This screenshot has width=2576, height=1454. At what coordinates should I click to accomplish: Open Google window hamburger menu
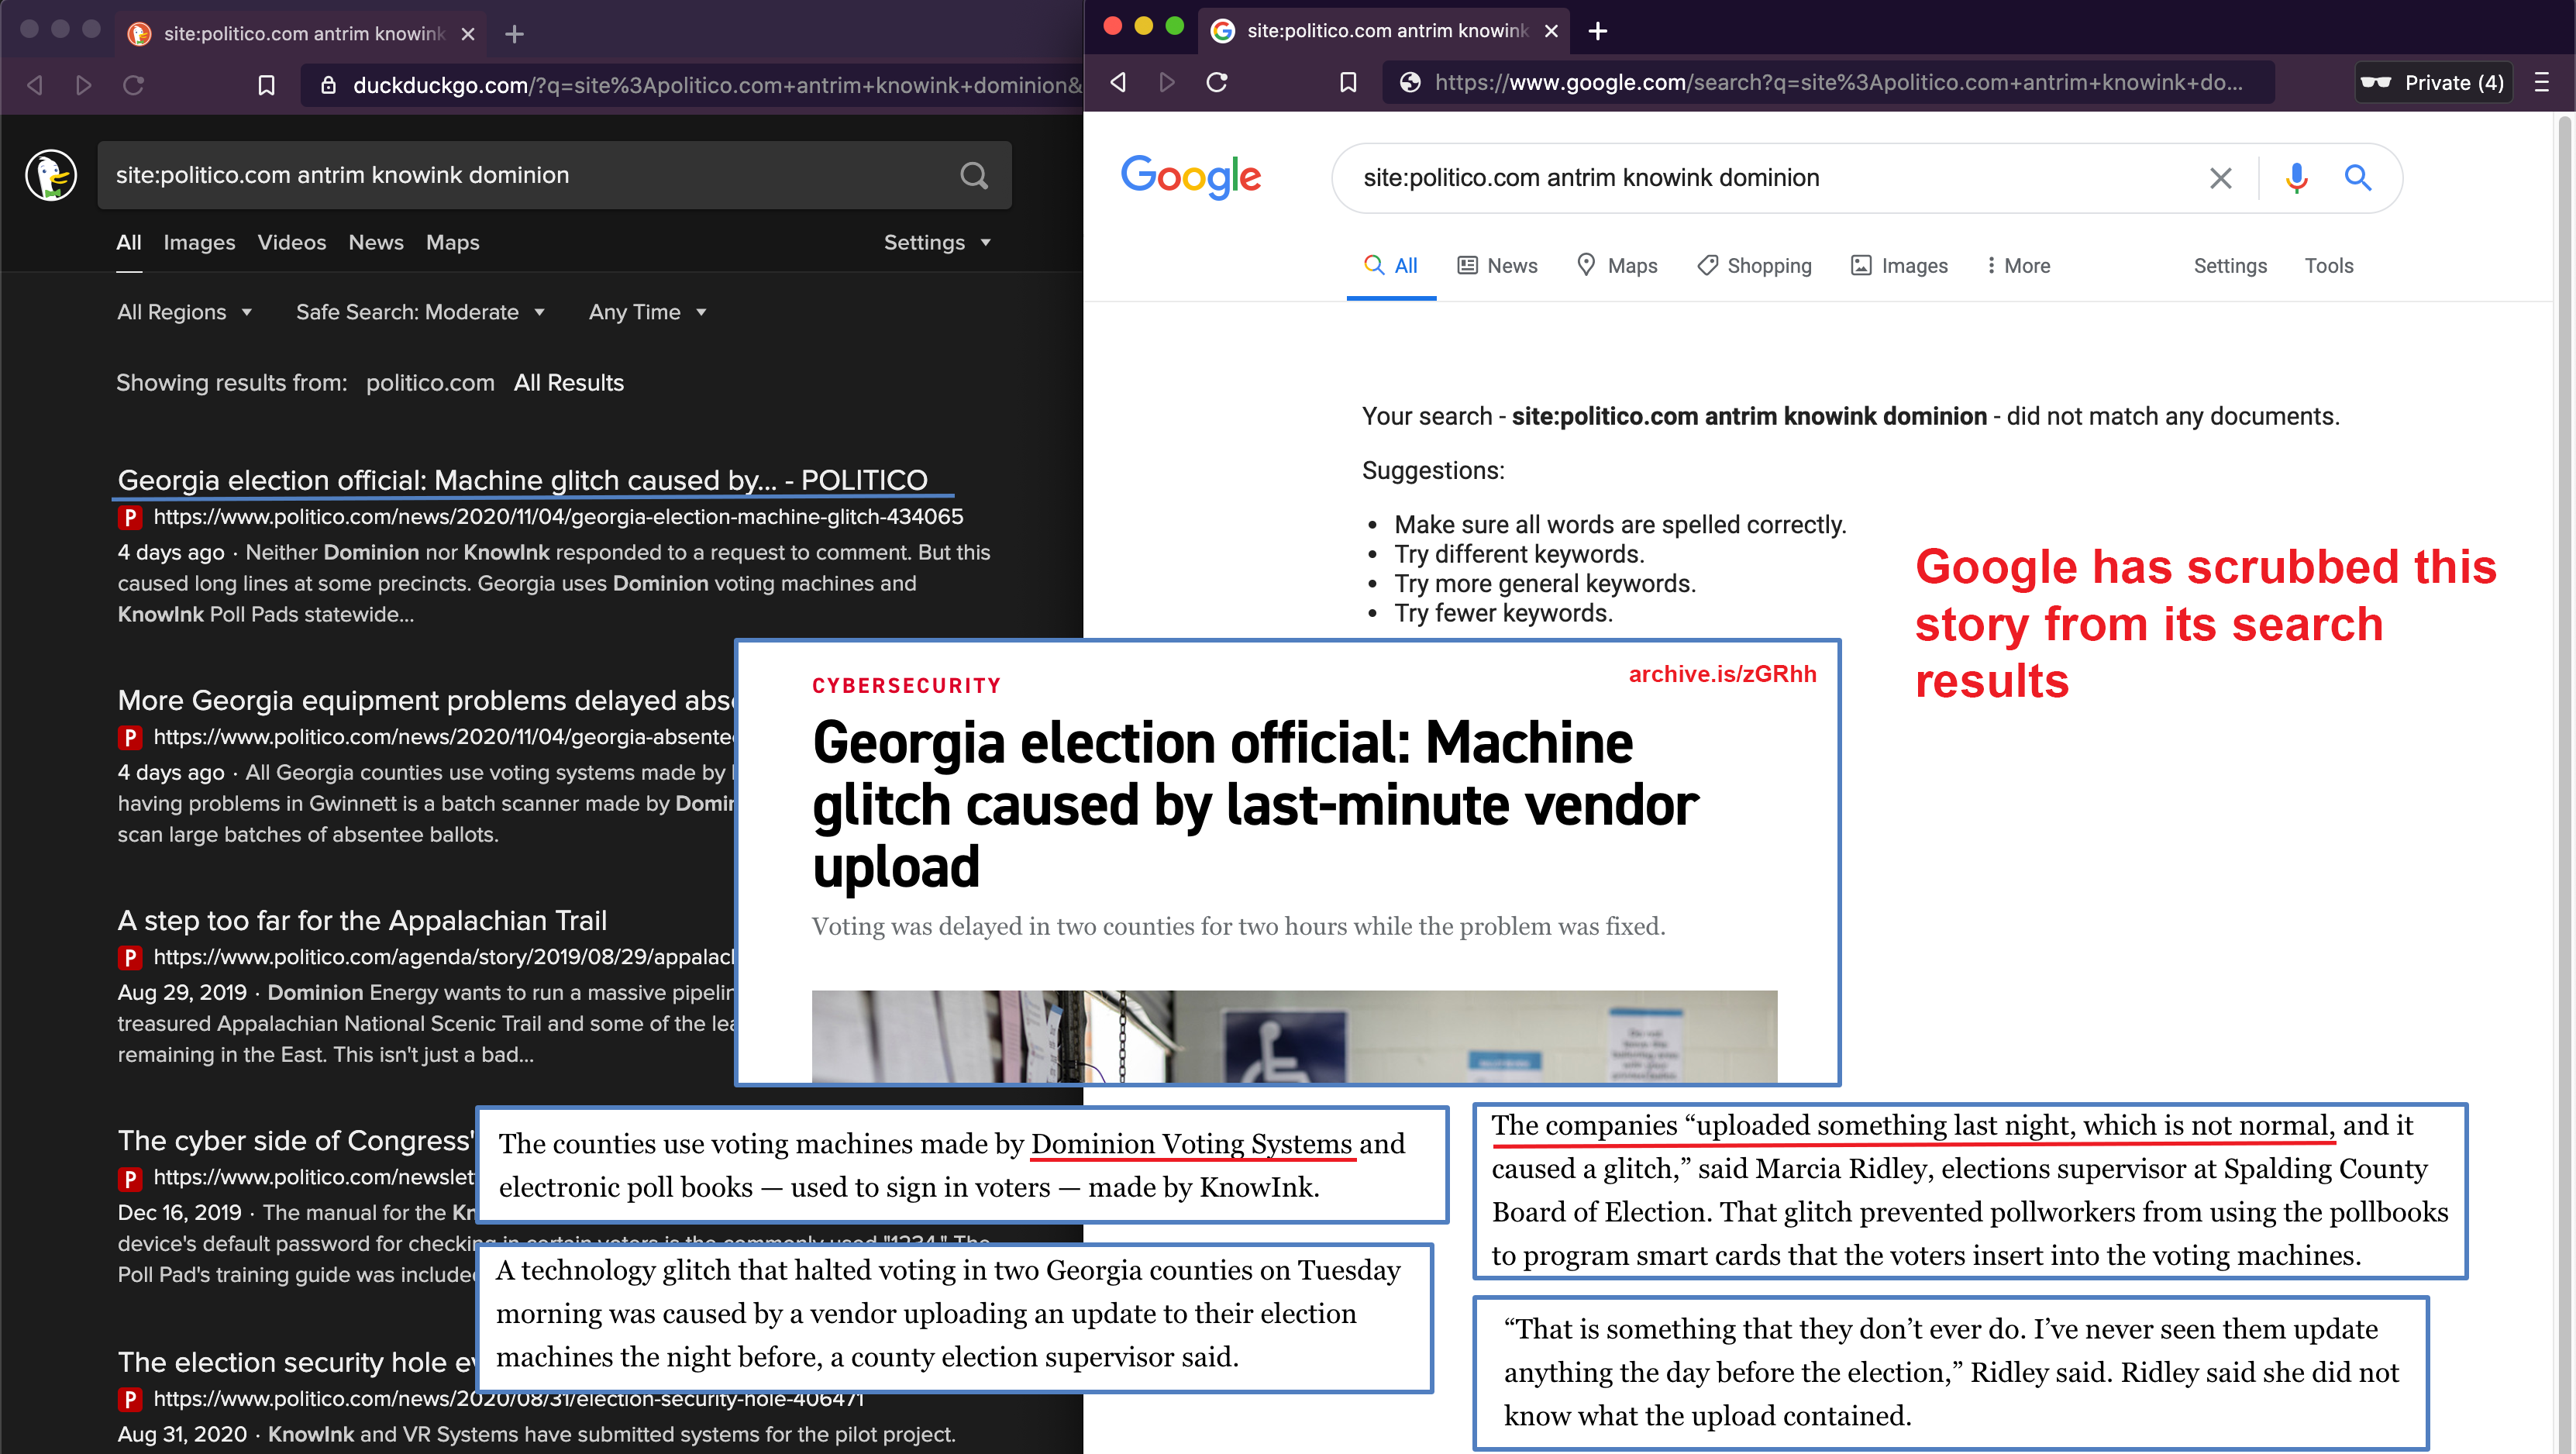coord(2541,82)
